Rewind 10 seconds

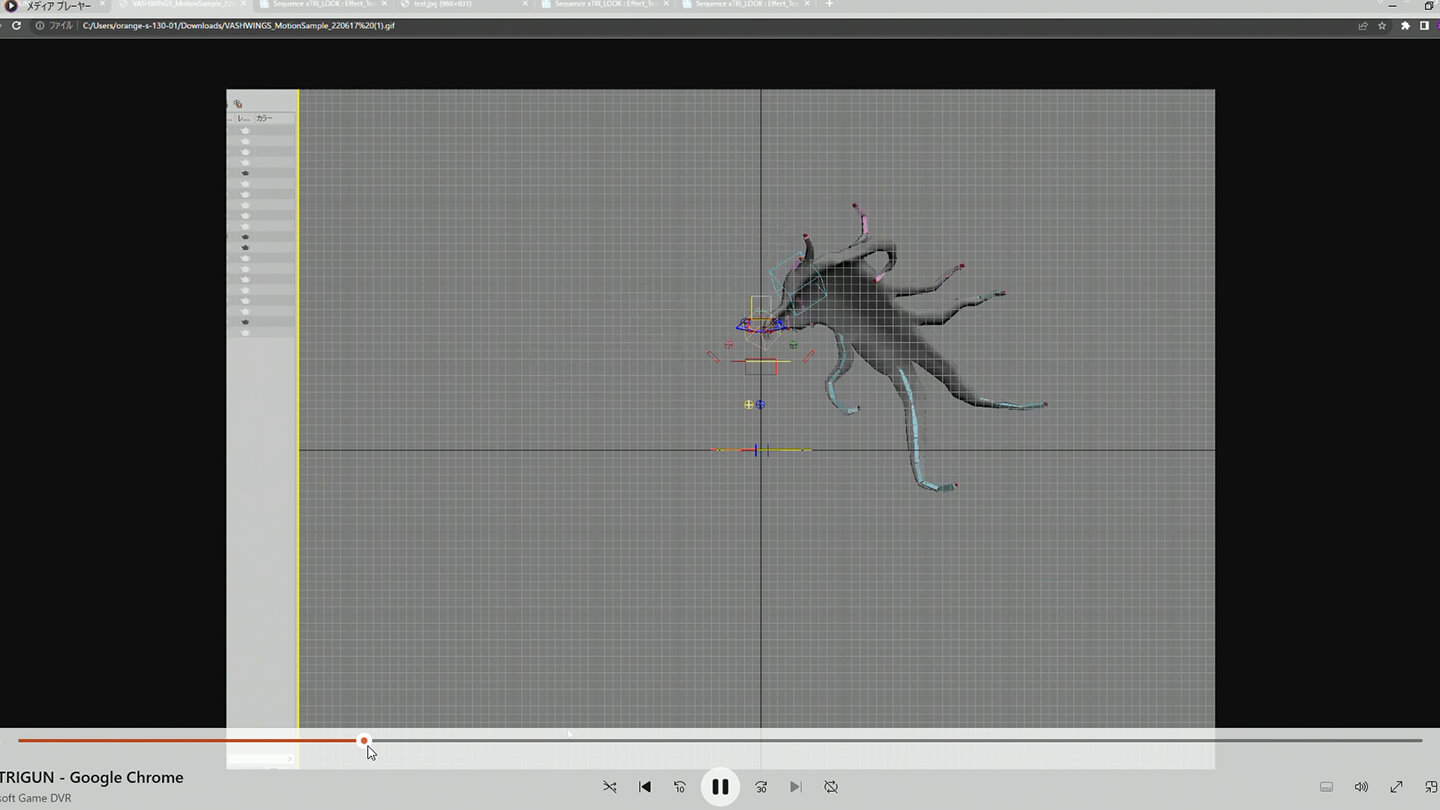click(x=680, y=787)
